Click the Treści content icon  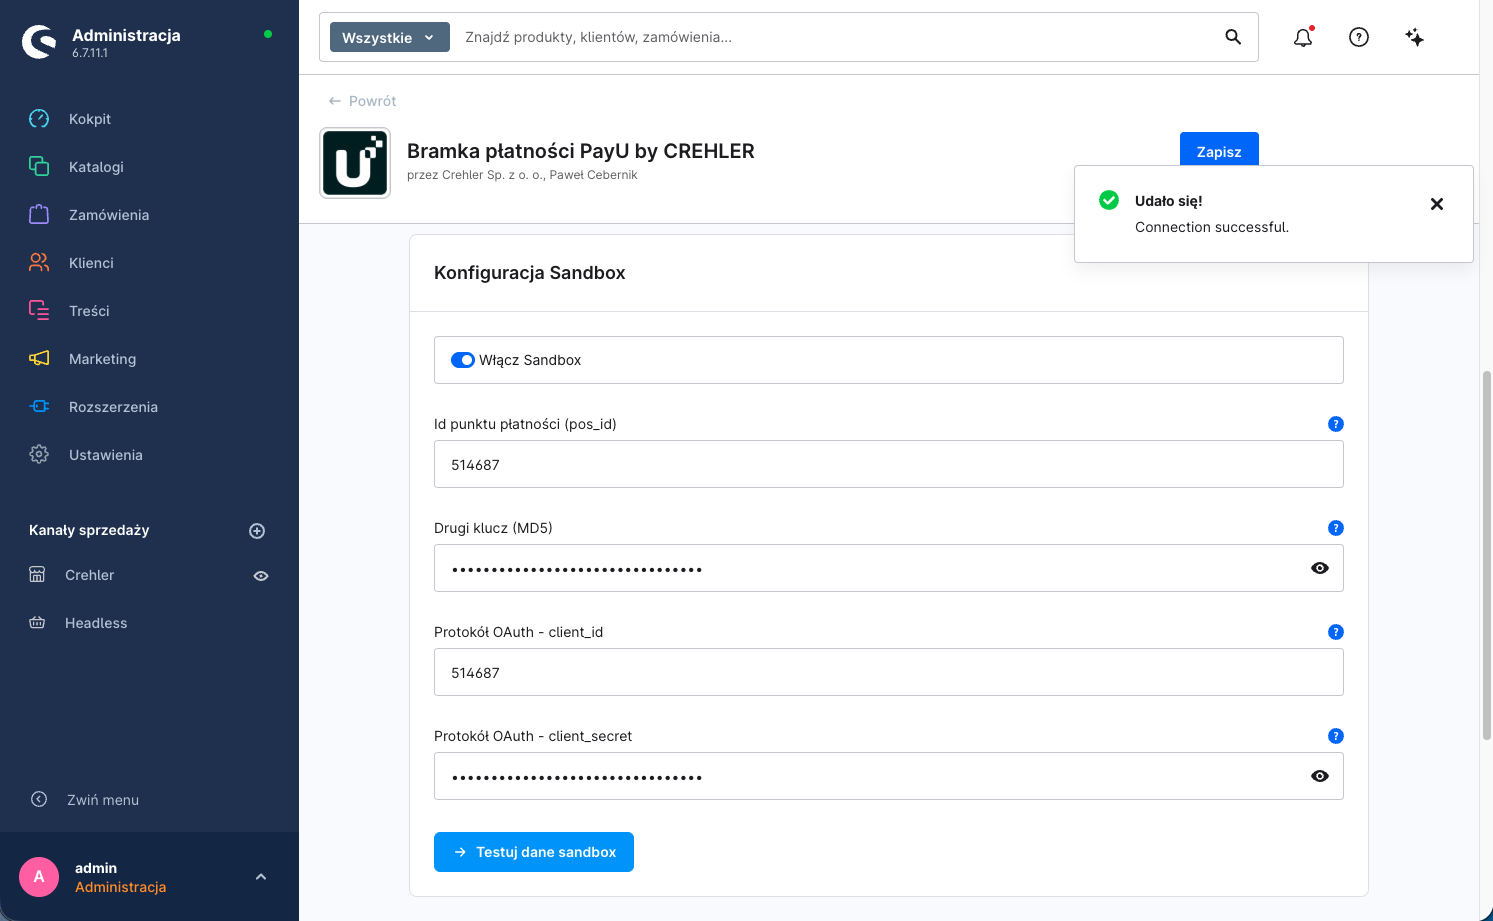coord(39,310)
